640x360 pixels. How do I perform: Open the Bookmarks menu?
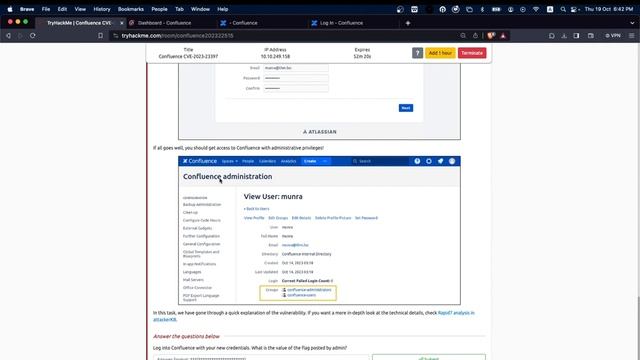(131, 9)
